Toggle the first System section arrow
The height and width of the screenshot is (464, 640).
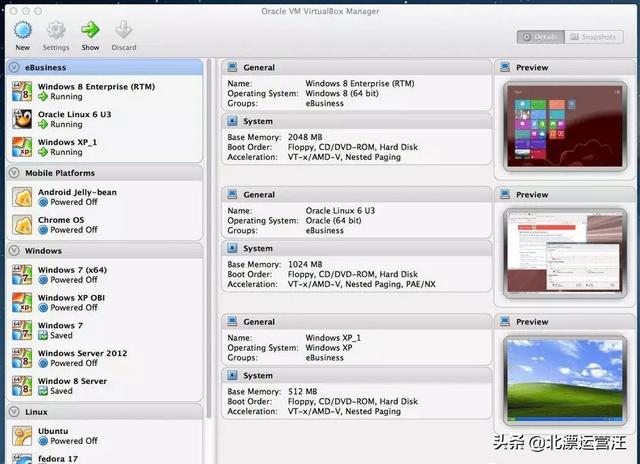coord(232,121)
